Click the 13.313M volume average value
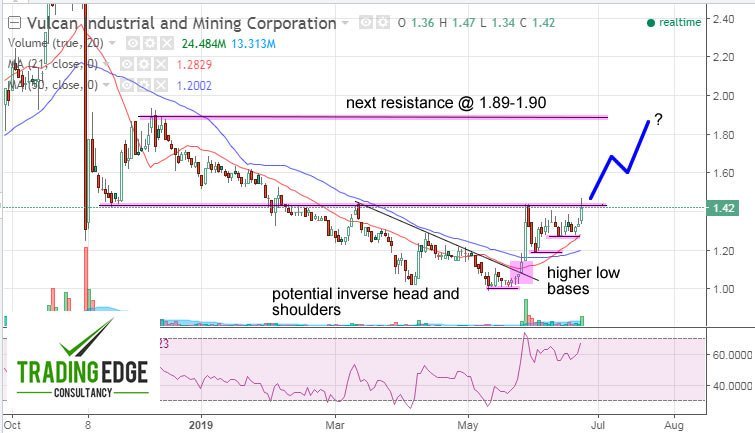The width and height of the screenshot is (755, 433). pyautogui.click(x=253, y=44)
